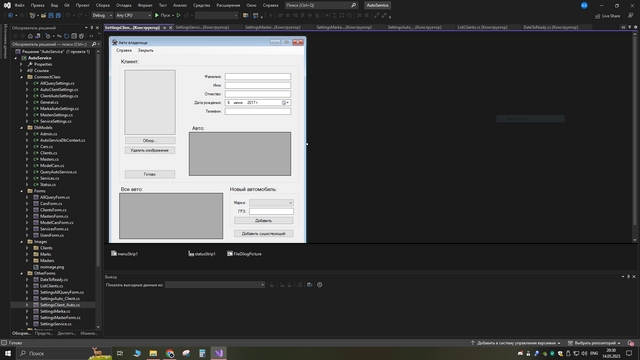This screenshot has height=360, width=640.
Task: Switch to the ListClients.cs designer tab
Action: coord(482,27)
